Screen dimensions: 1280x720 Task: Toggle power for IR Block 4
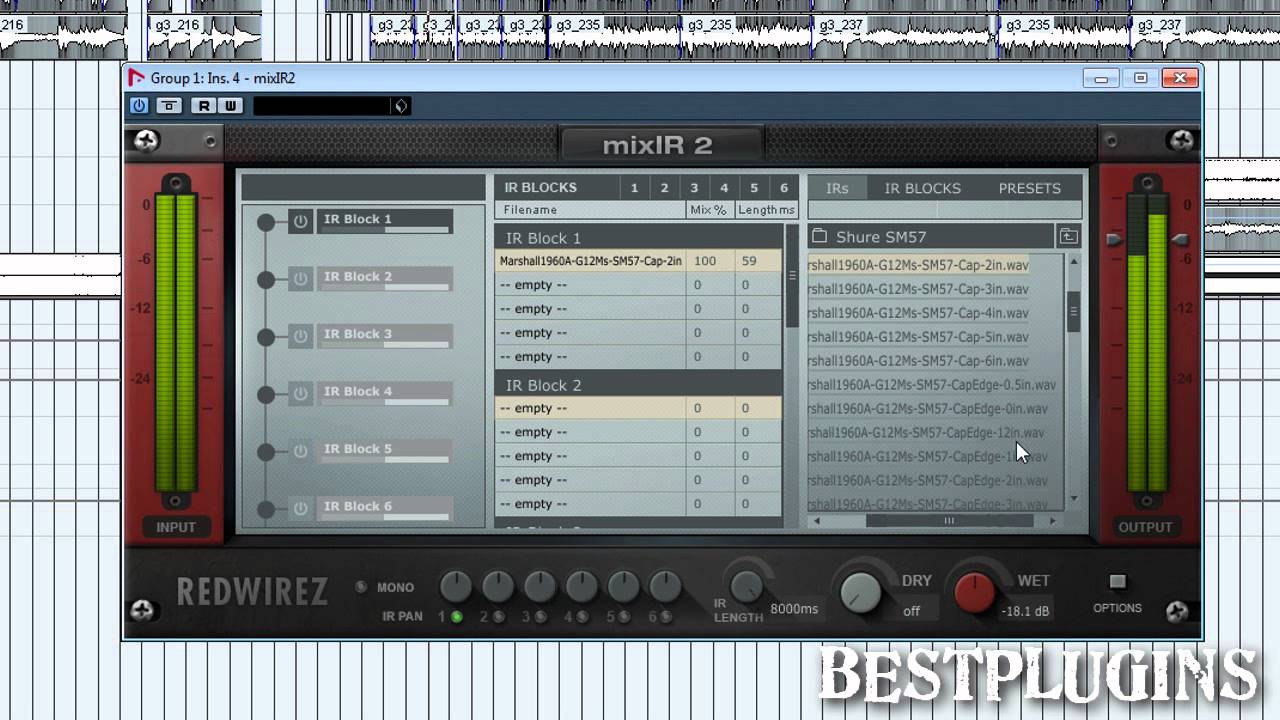click(x=300, y=394)
